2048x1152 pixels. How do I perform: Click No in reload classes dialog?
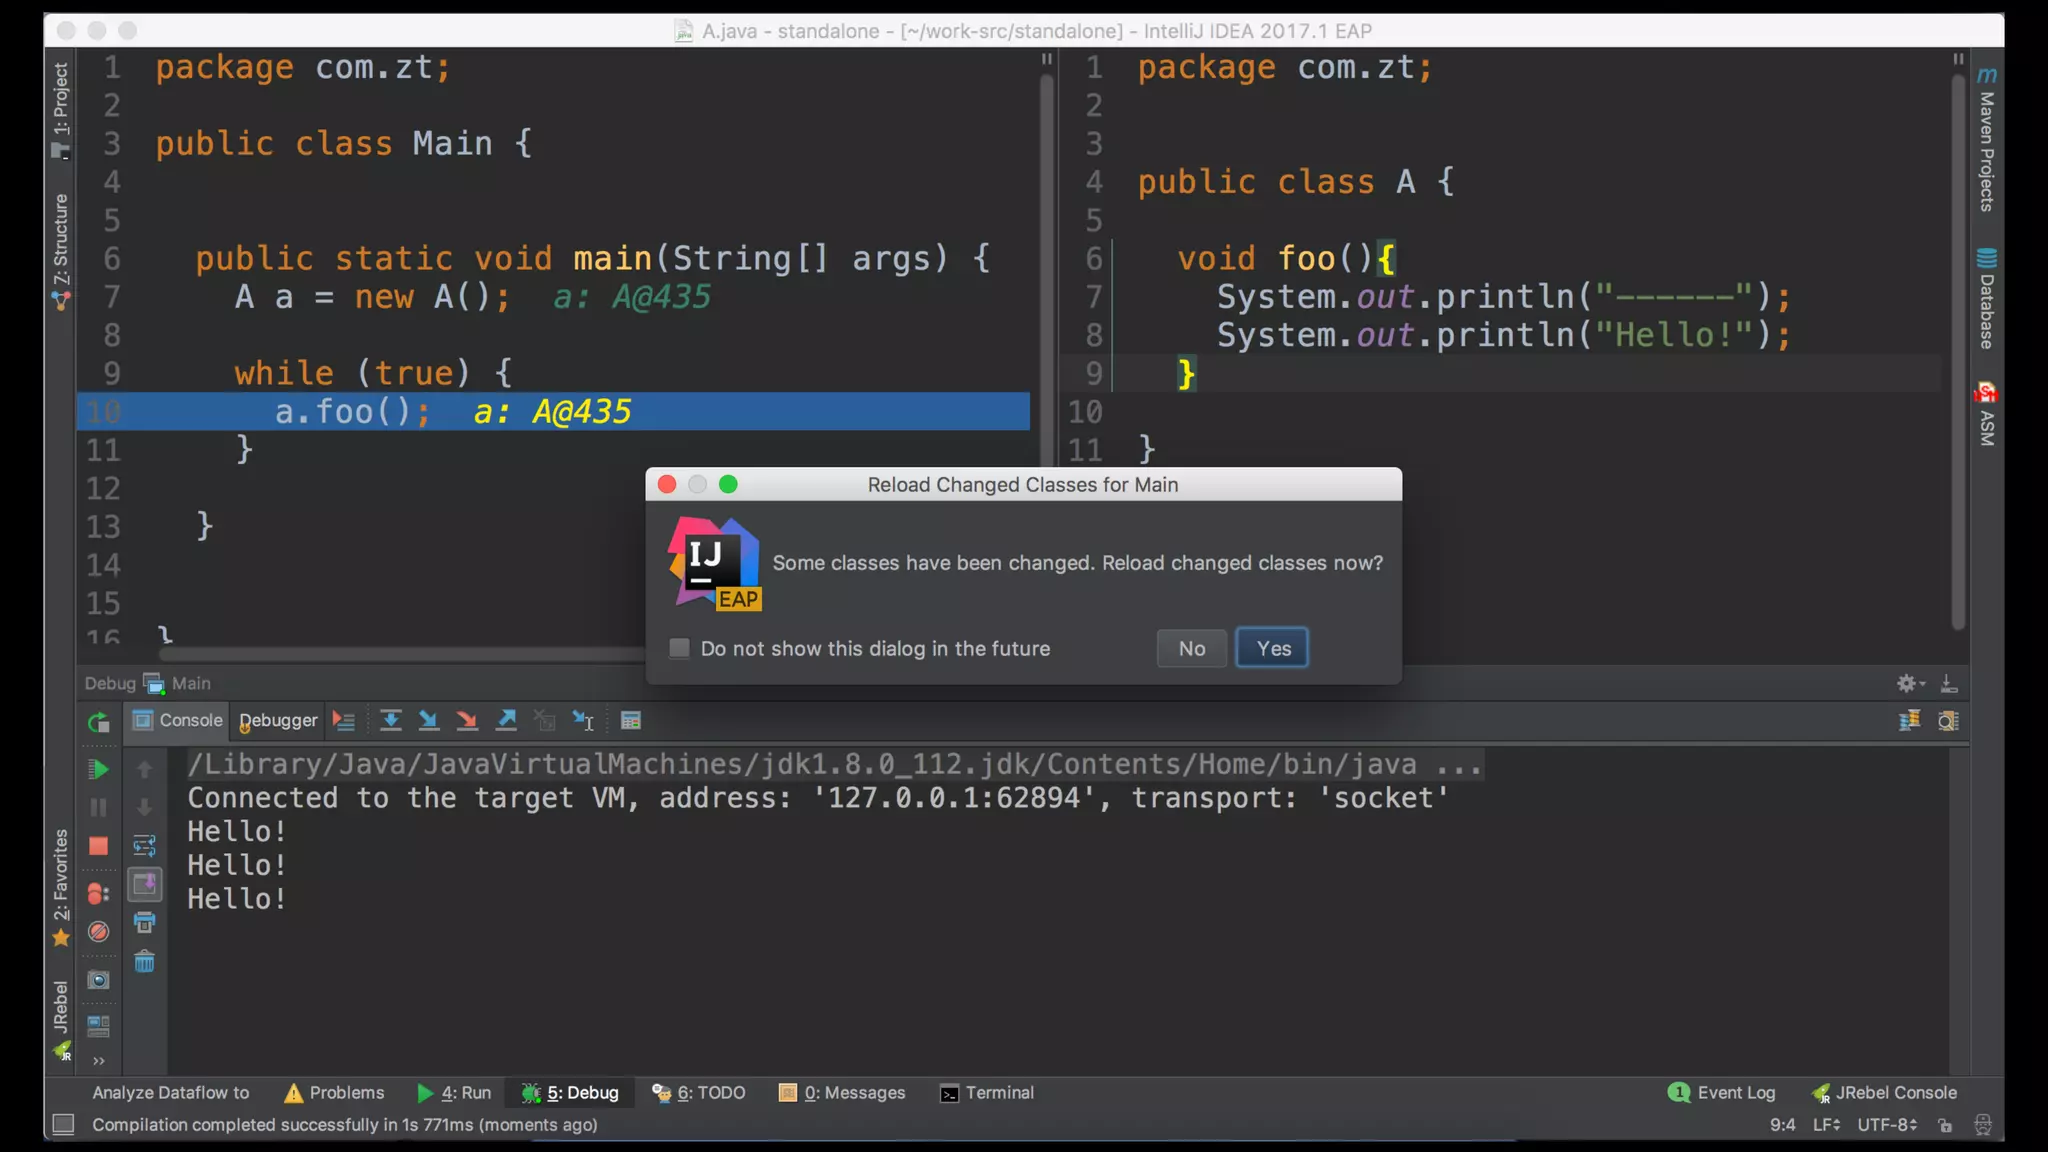(1191, 648)
